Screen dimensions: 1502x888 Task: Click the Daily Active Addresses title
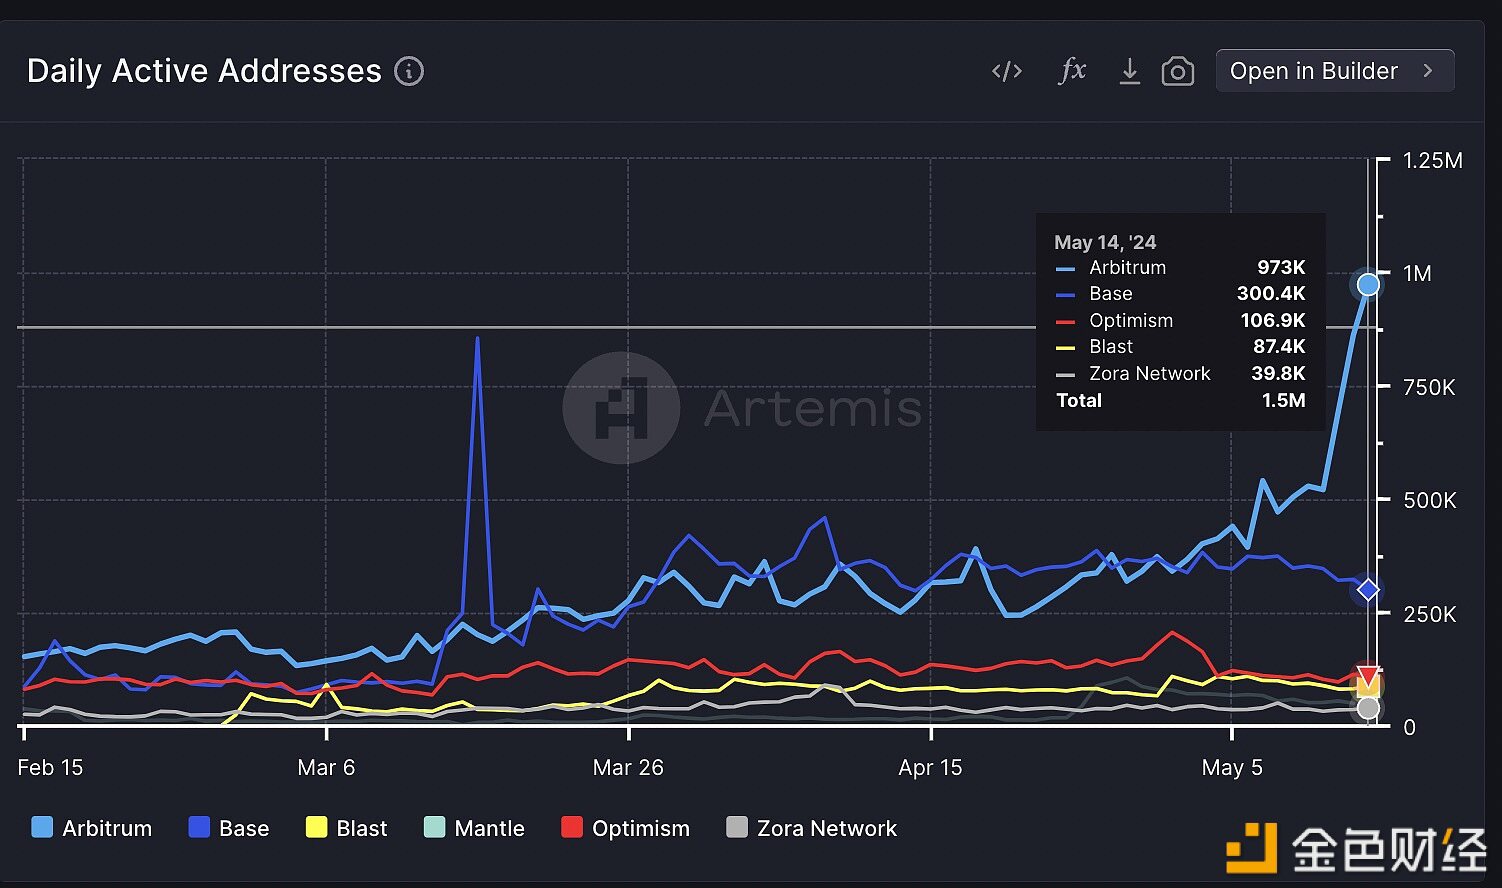(x=204, y=71)
